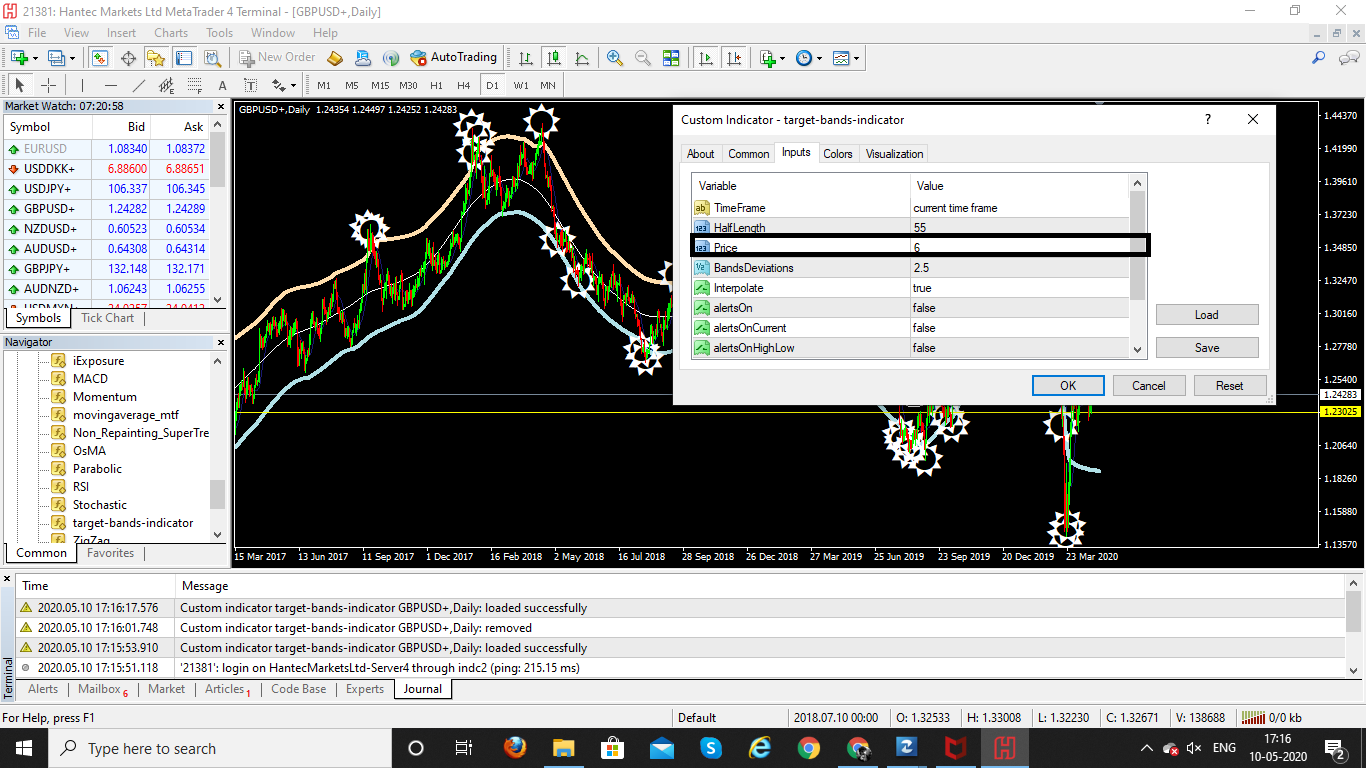Click the Cancel button in dialog
Screen dimensions: 1366x768
click(x=1149, y=385)
